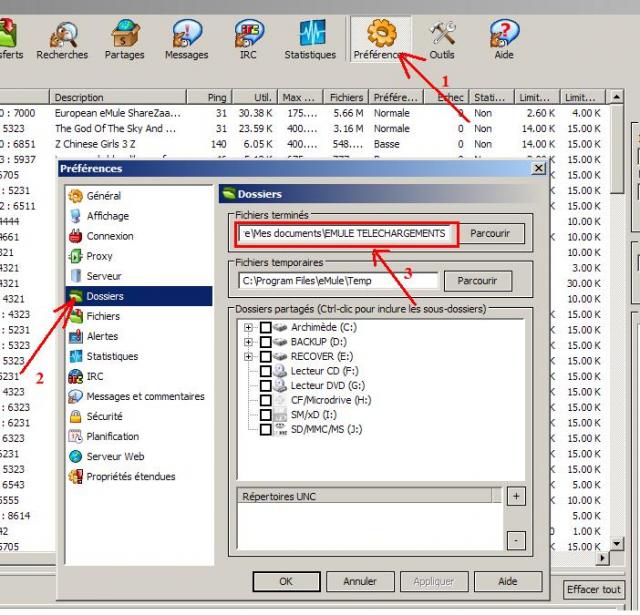Click Parcourir for Fichiers temporaires
Viewport: 640px width, 615px height.
[x=477, y=281]
